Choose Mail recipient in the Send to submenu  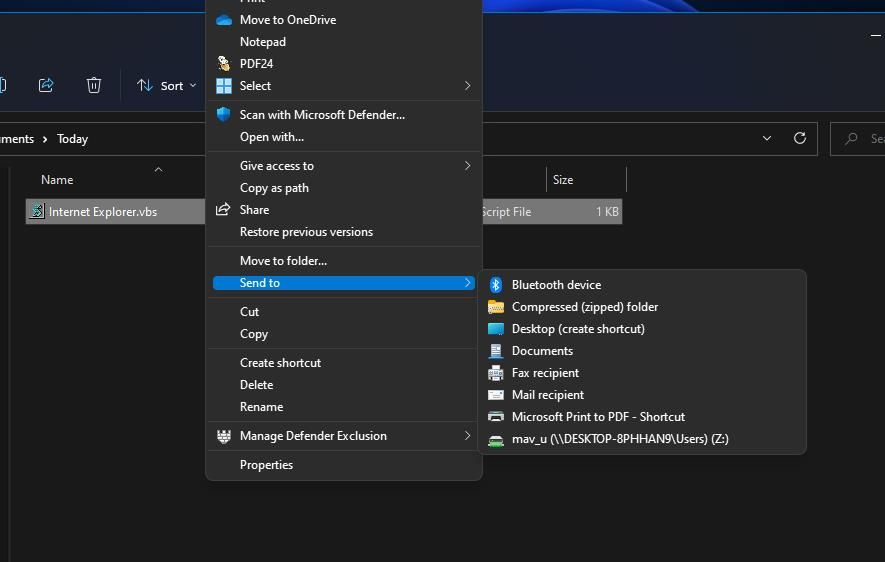[547, 395]
